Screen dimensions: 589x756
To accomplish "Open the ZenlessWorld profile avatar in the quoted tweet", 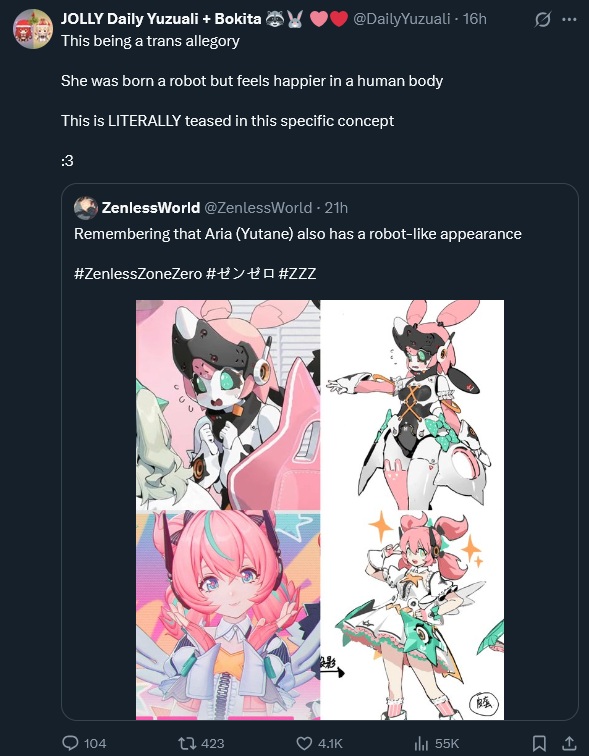I will coord(86,208).
